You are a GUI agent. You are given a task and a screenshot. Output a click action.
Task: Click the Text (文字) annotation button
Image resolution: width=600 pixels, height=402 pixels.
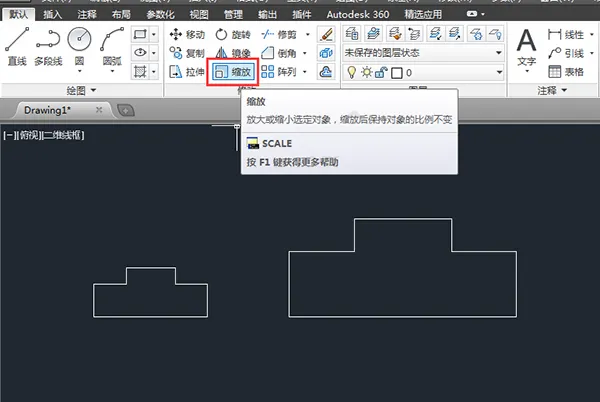[526, 50]
